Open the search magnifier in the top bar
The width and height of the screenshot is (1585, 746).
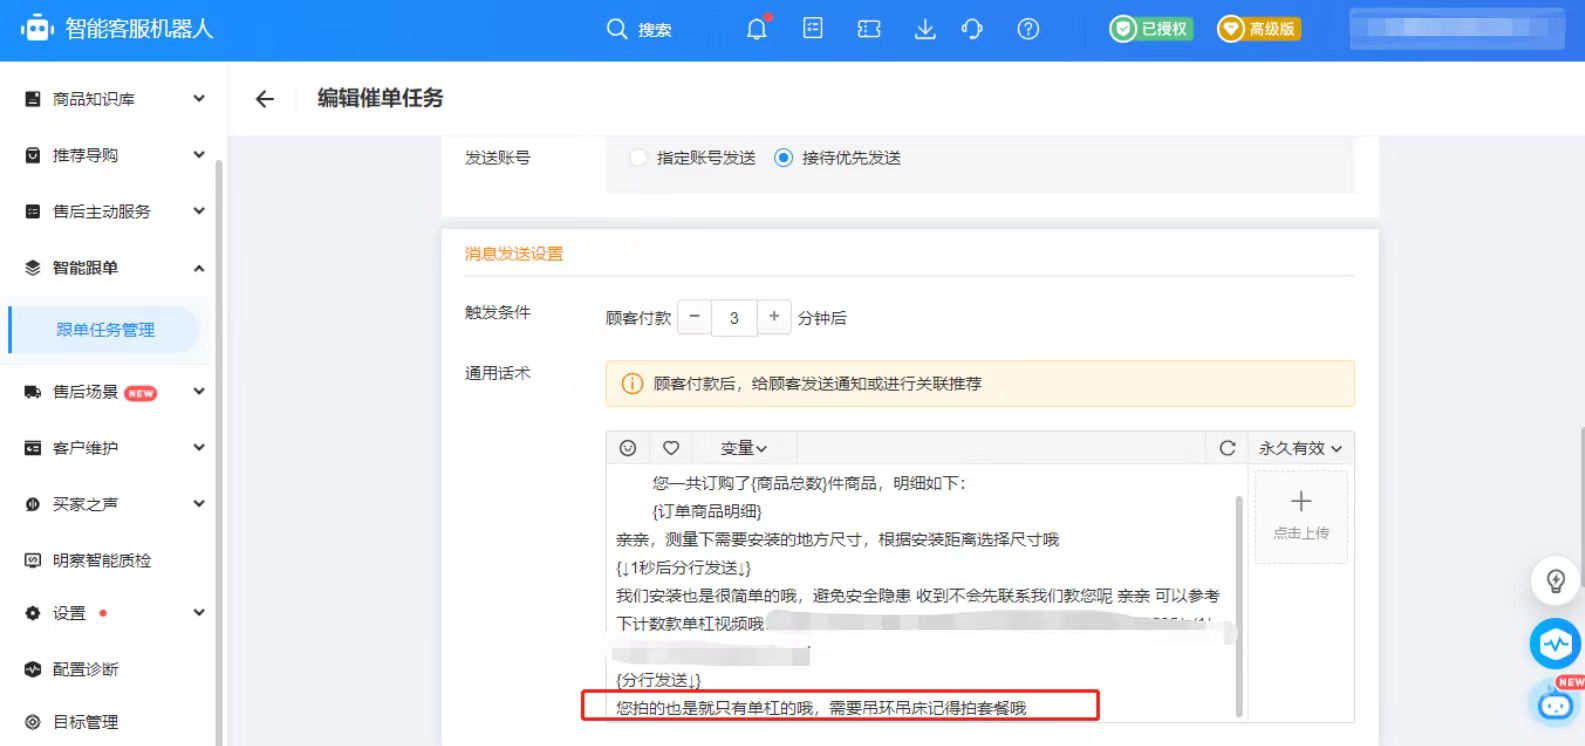click(x=617, y=29)
